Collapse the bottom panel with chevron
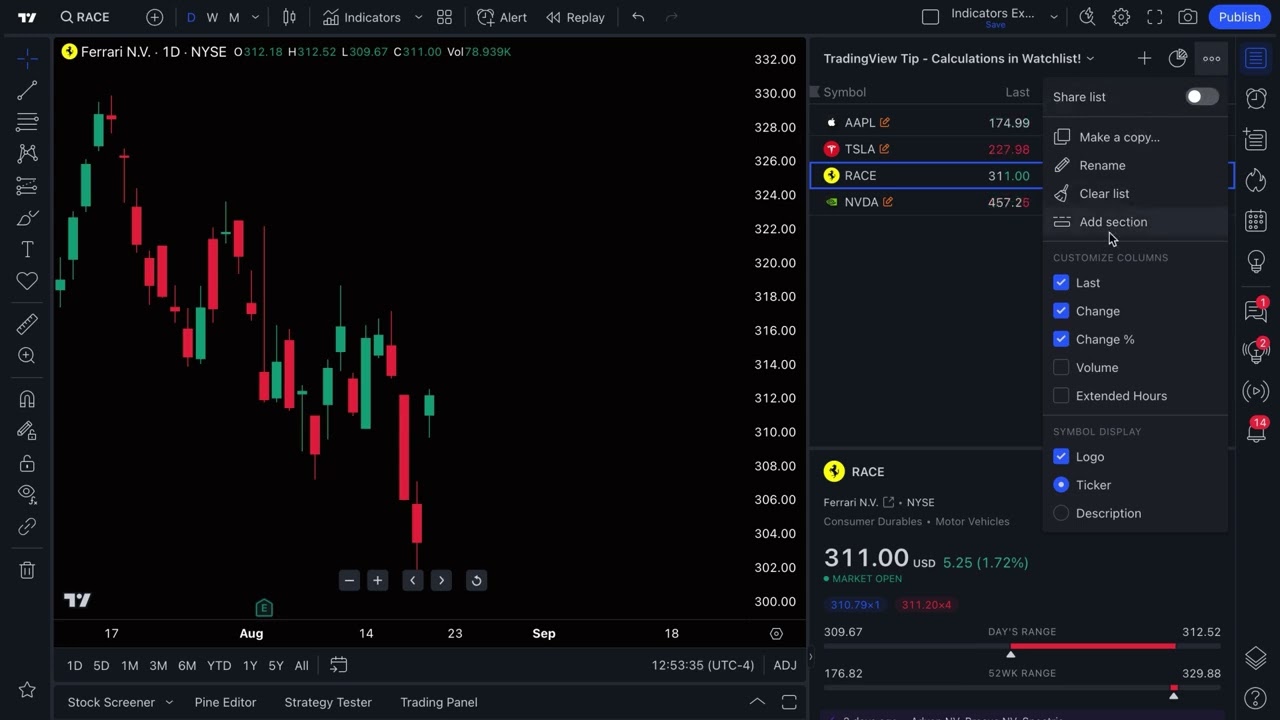This screenshot has width=1280, height=720. 757,702
